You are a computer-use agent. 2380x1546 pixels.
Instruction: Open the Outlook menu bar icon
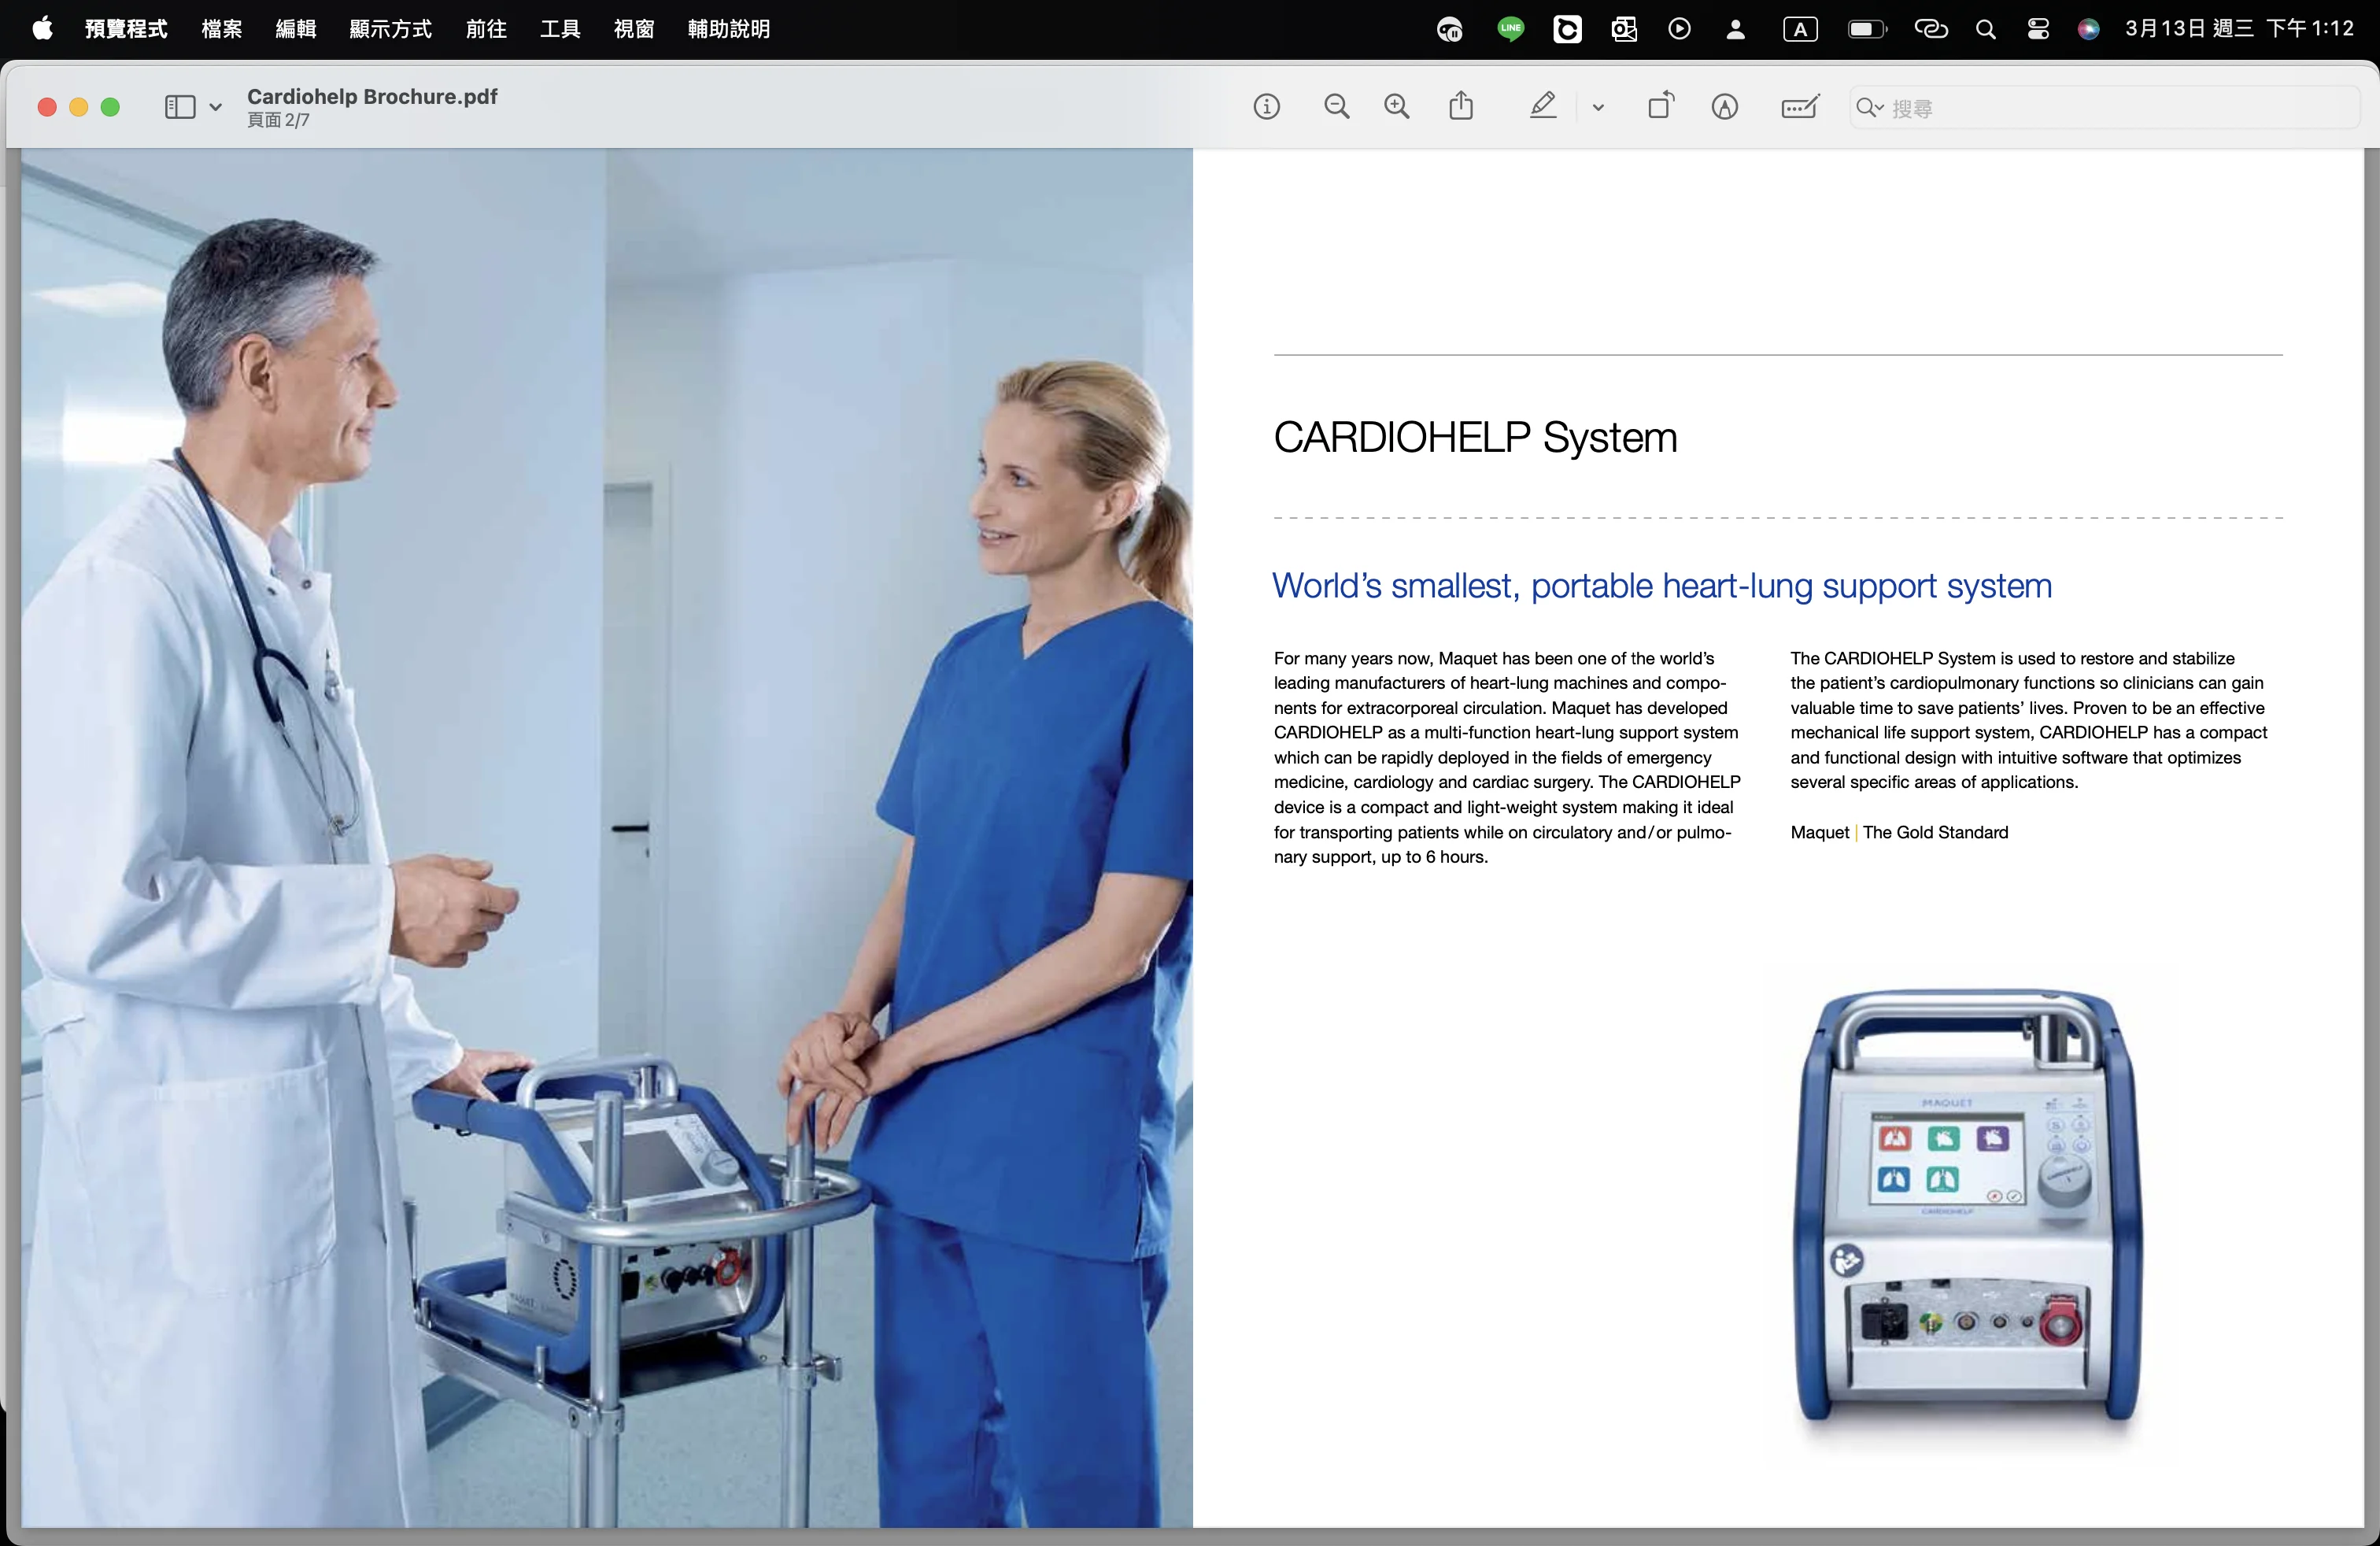pyautogui.click(x=1623, y=29)
